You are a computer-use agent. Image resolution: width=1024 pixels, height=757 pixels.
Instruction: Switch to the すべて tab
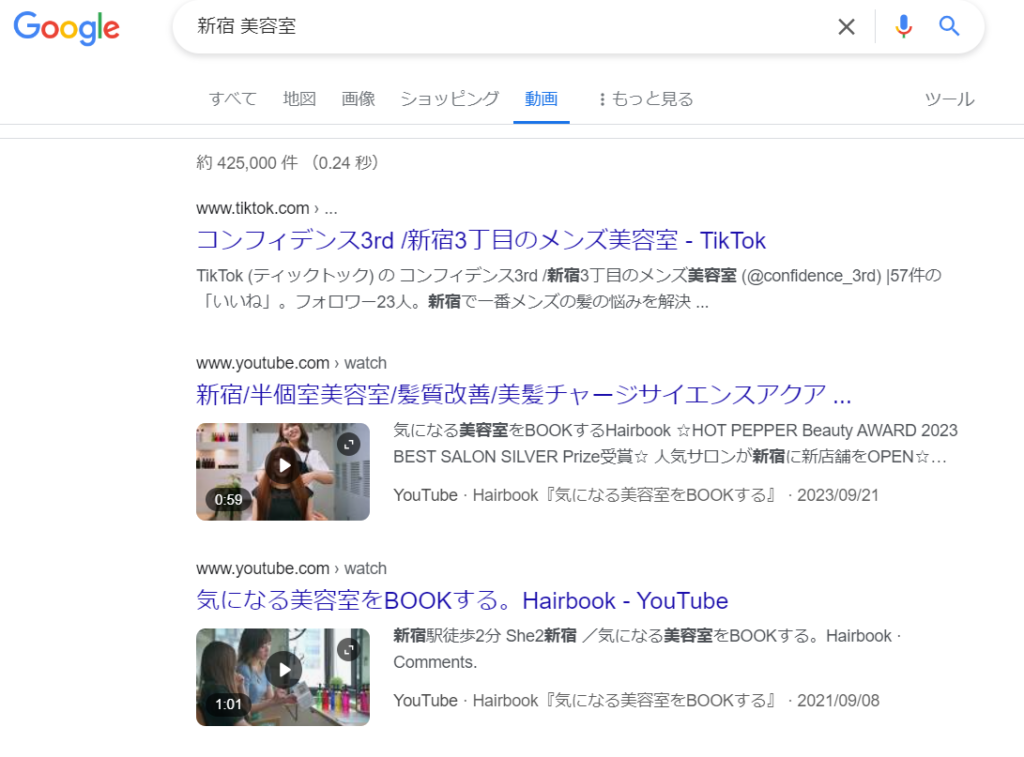[232, 99]
